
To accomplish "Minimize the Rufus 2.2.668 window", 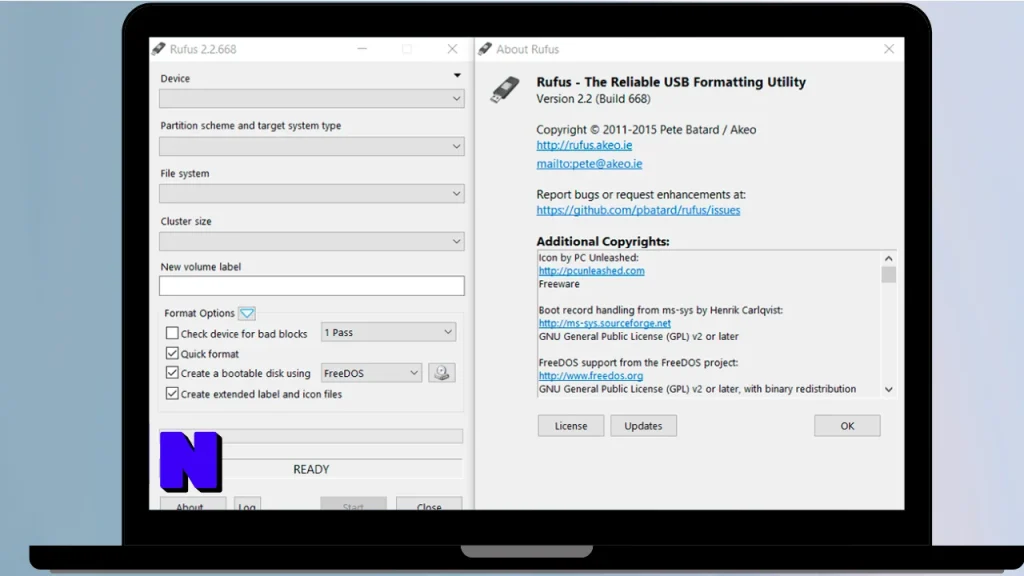I will (x=362, y=49).
